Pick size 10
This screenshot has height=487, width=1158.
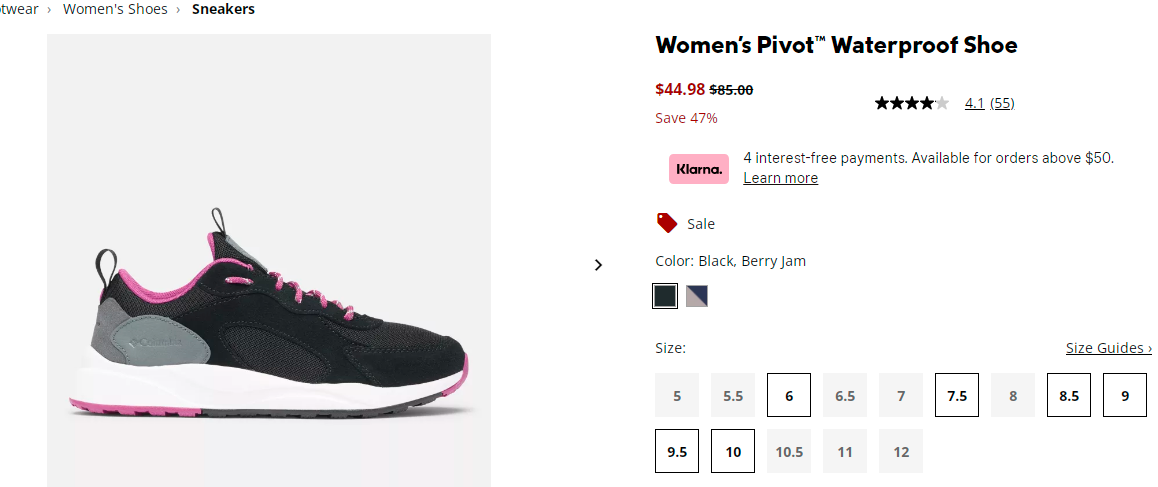[733, 451]
